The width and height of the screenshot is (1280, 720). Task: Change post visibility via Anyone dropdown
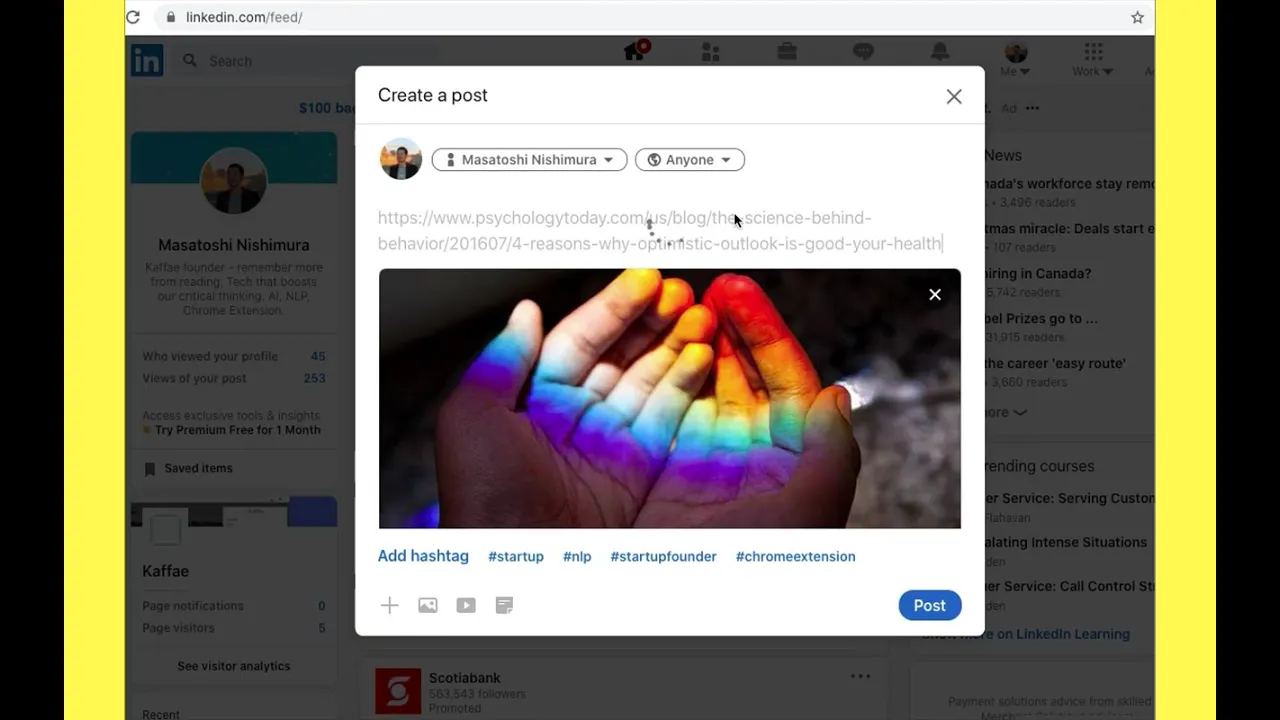690,160
